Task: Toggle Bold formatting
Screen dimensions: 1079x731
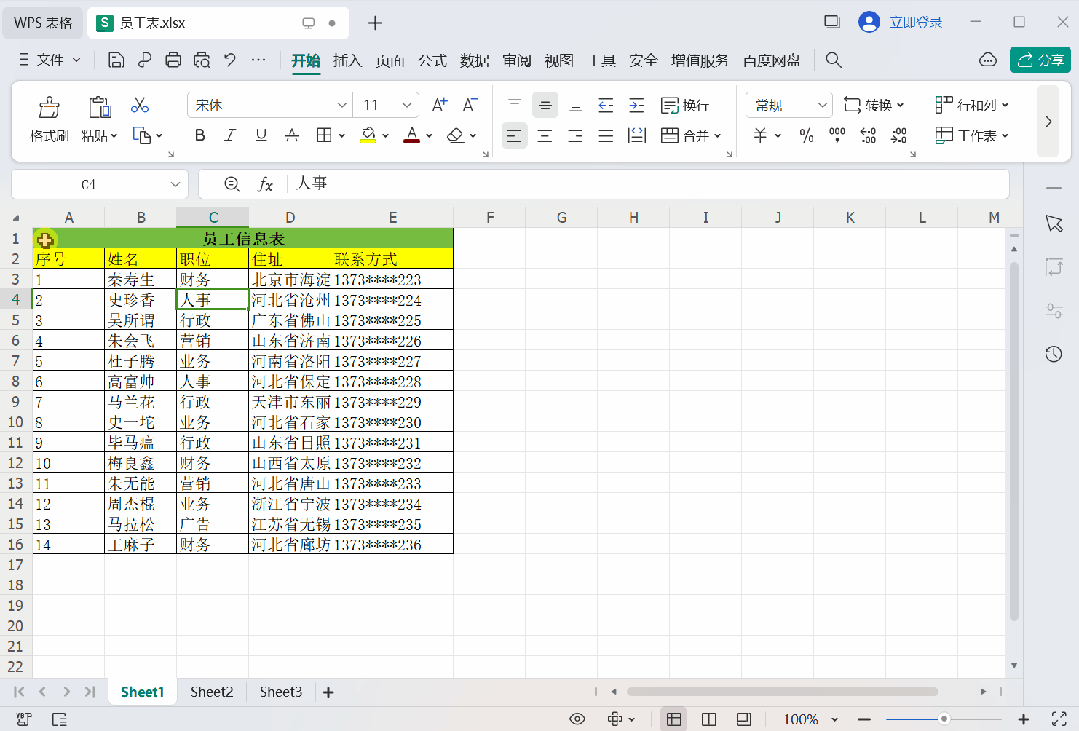Action: (200, 136)
